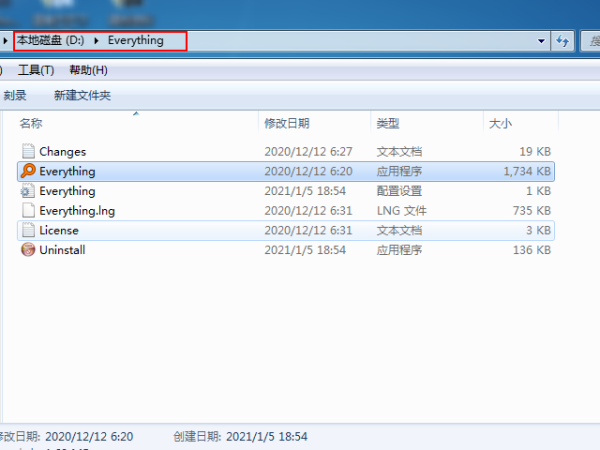Sort files by the 类型 column header
This screenshot has width=600, height=450.
pyautogui.click(x=388, y=123)
